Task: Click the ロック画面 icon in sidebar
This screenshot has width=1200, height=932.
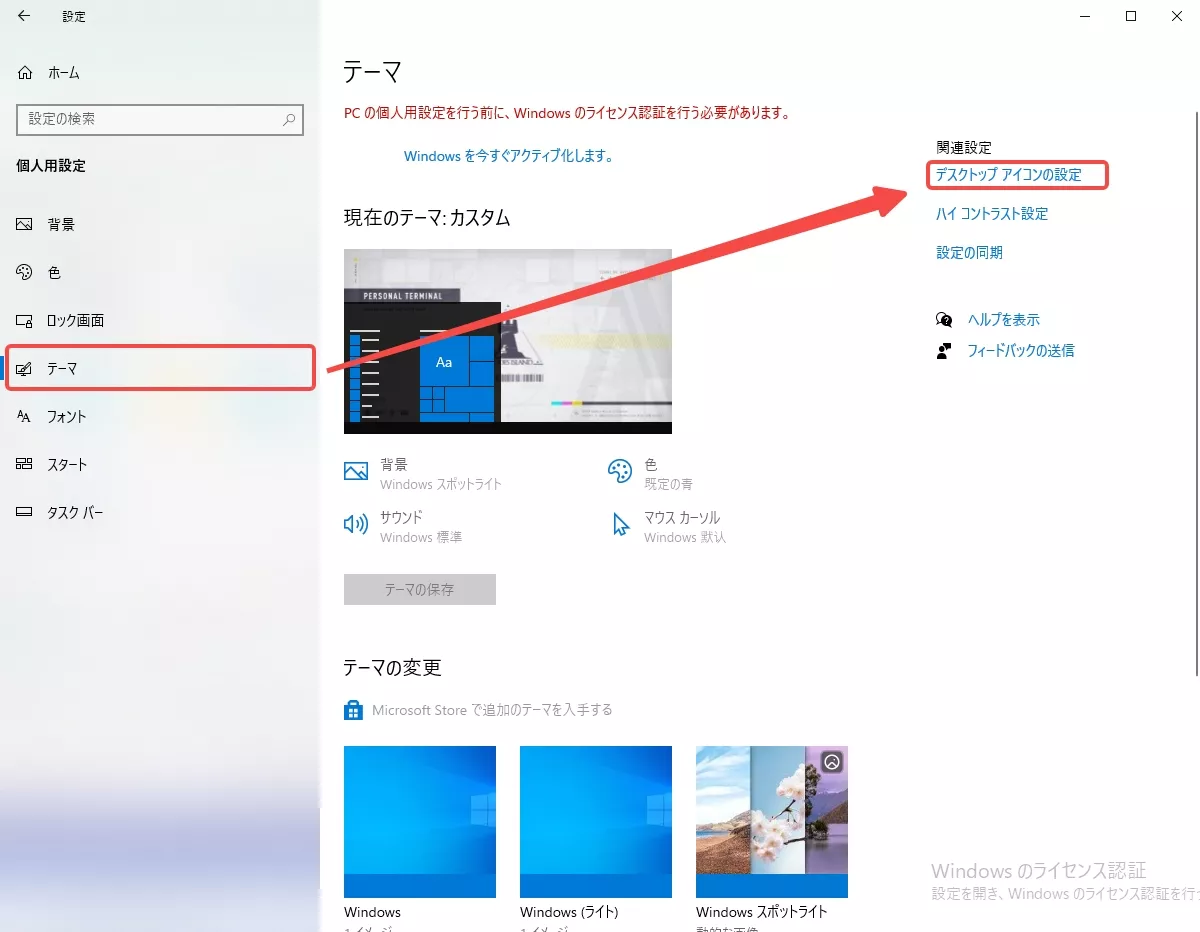Action: click(x=25, y=321)
